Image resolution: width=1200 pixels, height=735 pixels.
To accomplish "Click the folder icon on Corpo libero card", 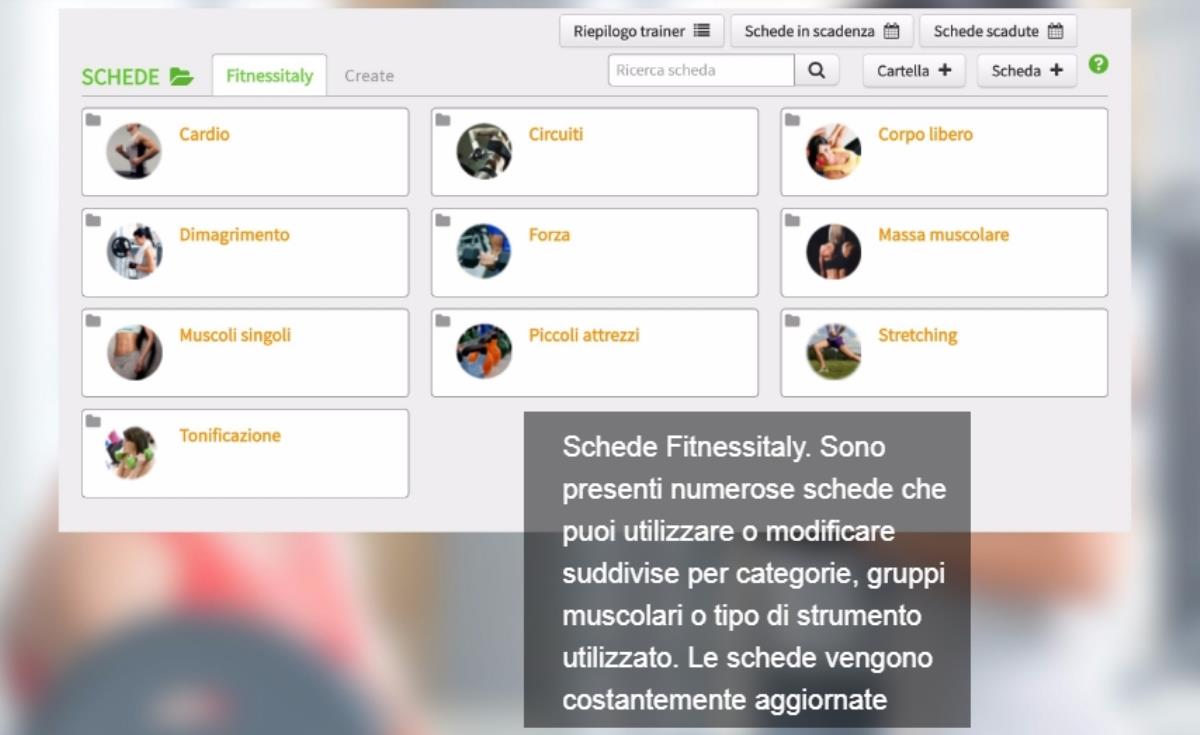I will 792,120.
